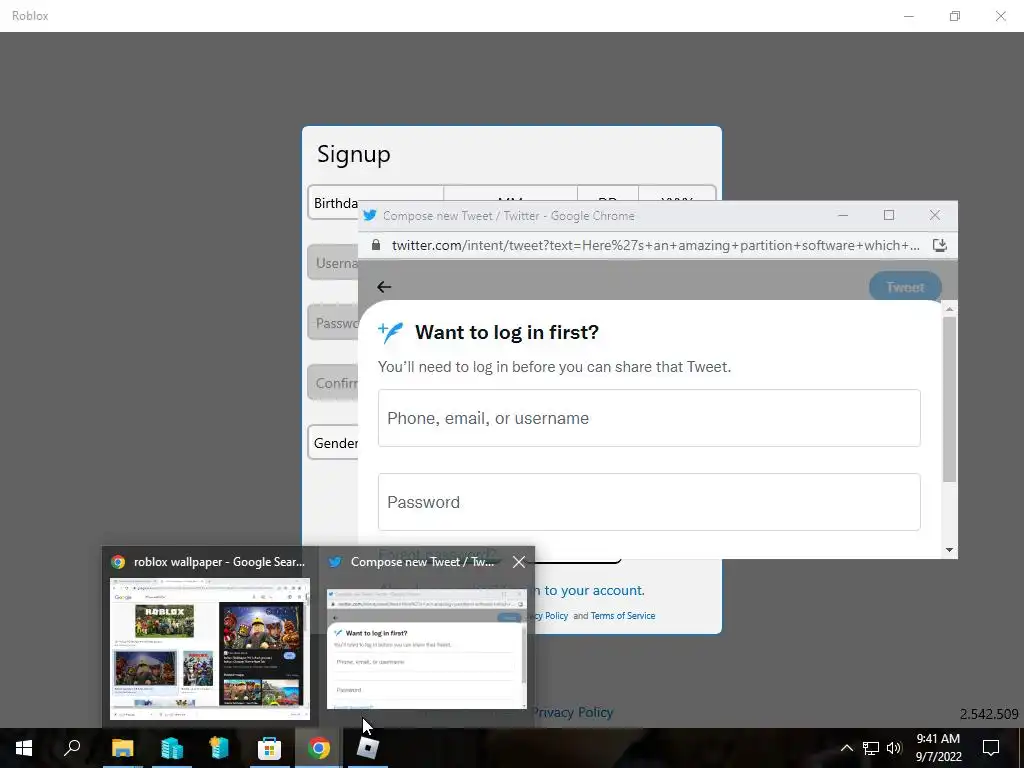Click the Twitter scrollbar up arrow

950,309
